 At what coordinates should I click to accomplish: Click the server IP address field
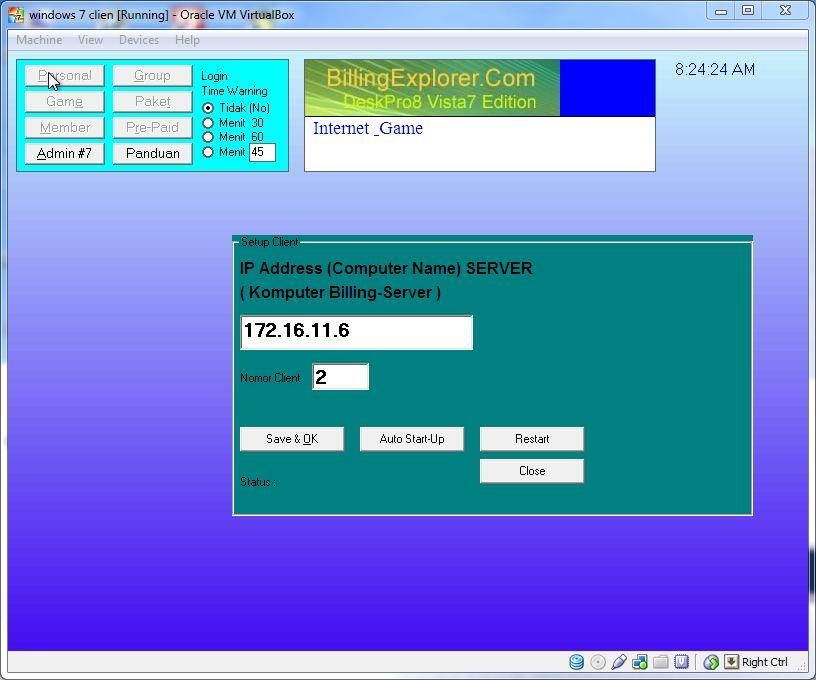point(356,332)
